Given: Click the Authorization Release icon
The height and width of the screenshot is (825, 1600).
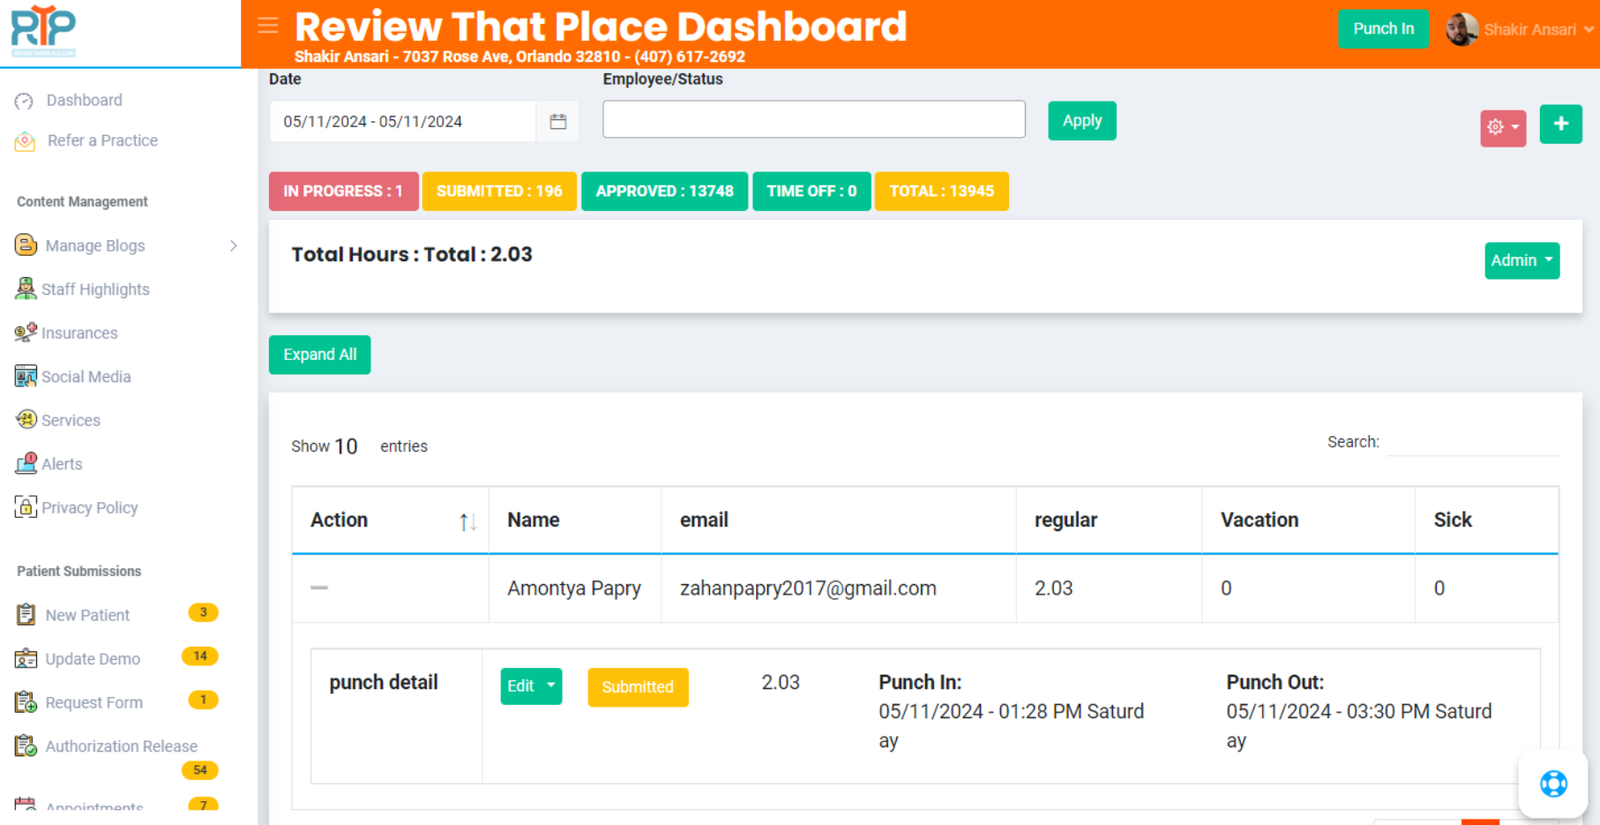Looking at the screenshot, I should coord(26,746).
